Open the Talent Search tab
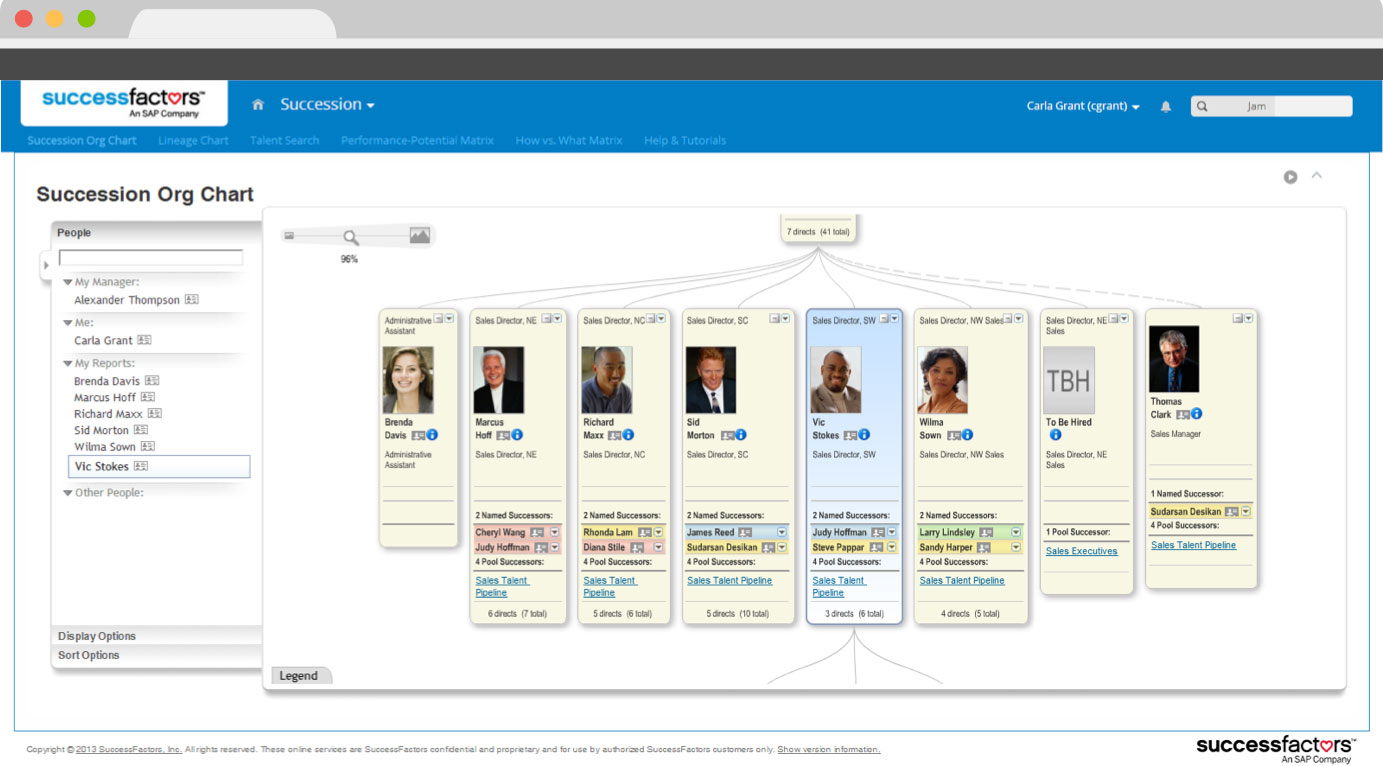The width and height of the screenshot is (1383, 766). tap(285, 141)
